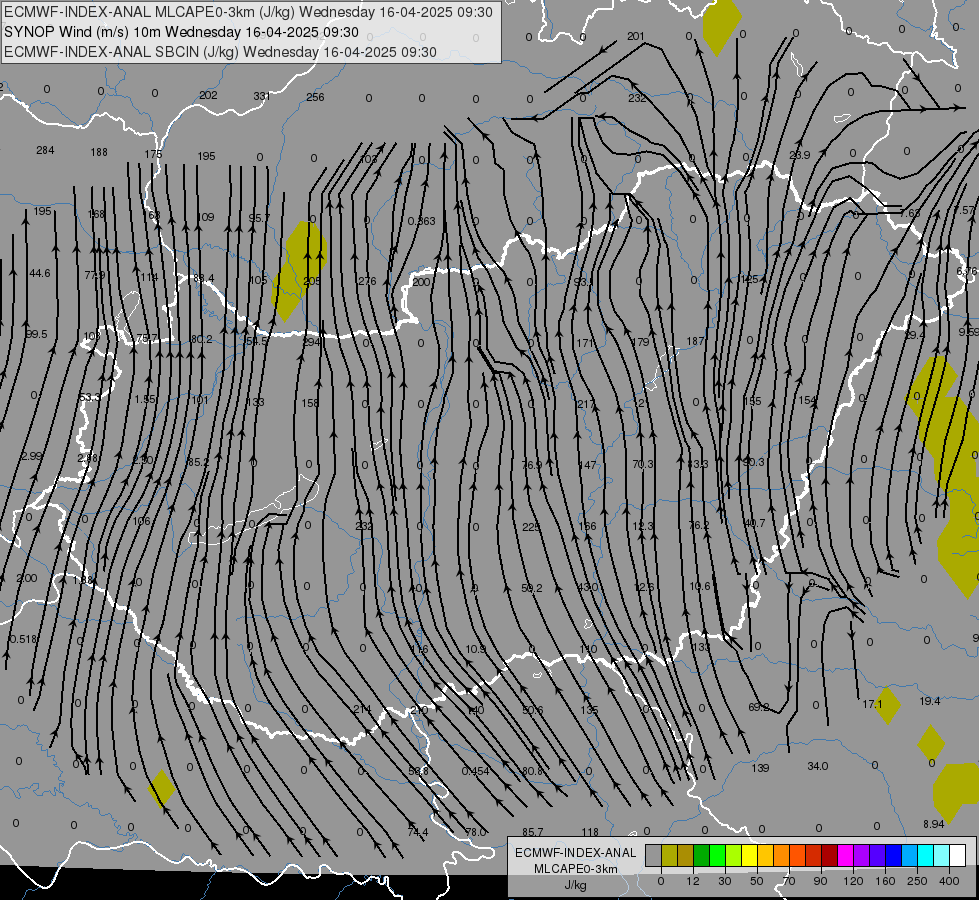Click the map value 17.1
979x900 pixels.
click(872, 704)
